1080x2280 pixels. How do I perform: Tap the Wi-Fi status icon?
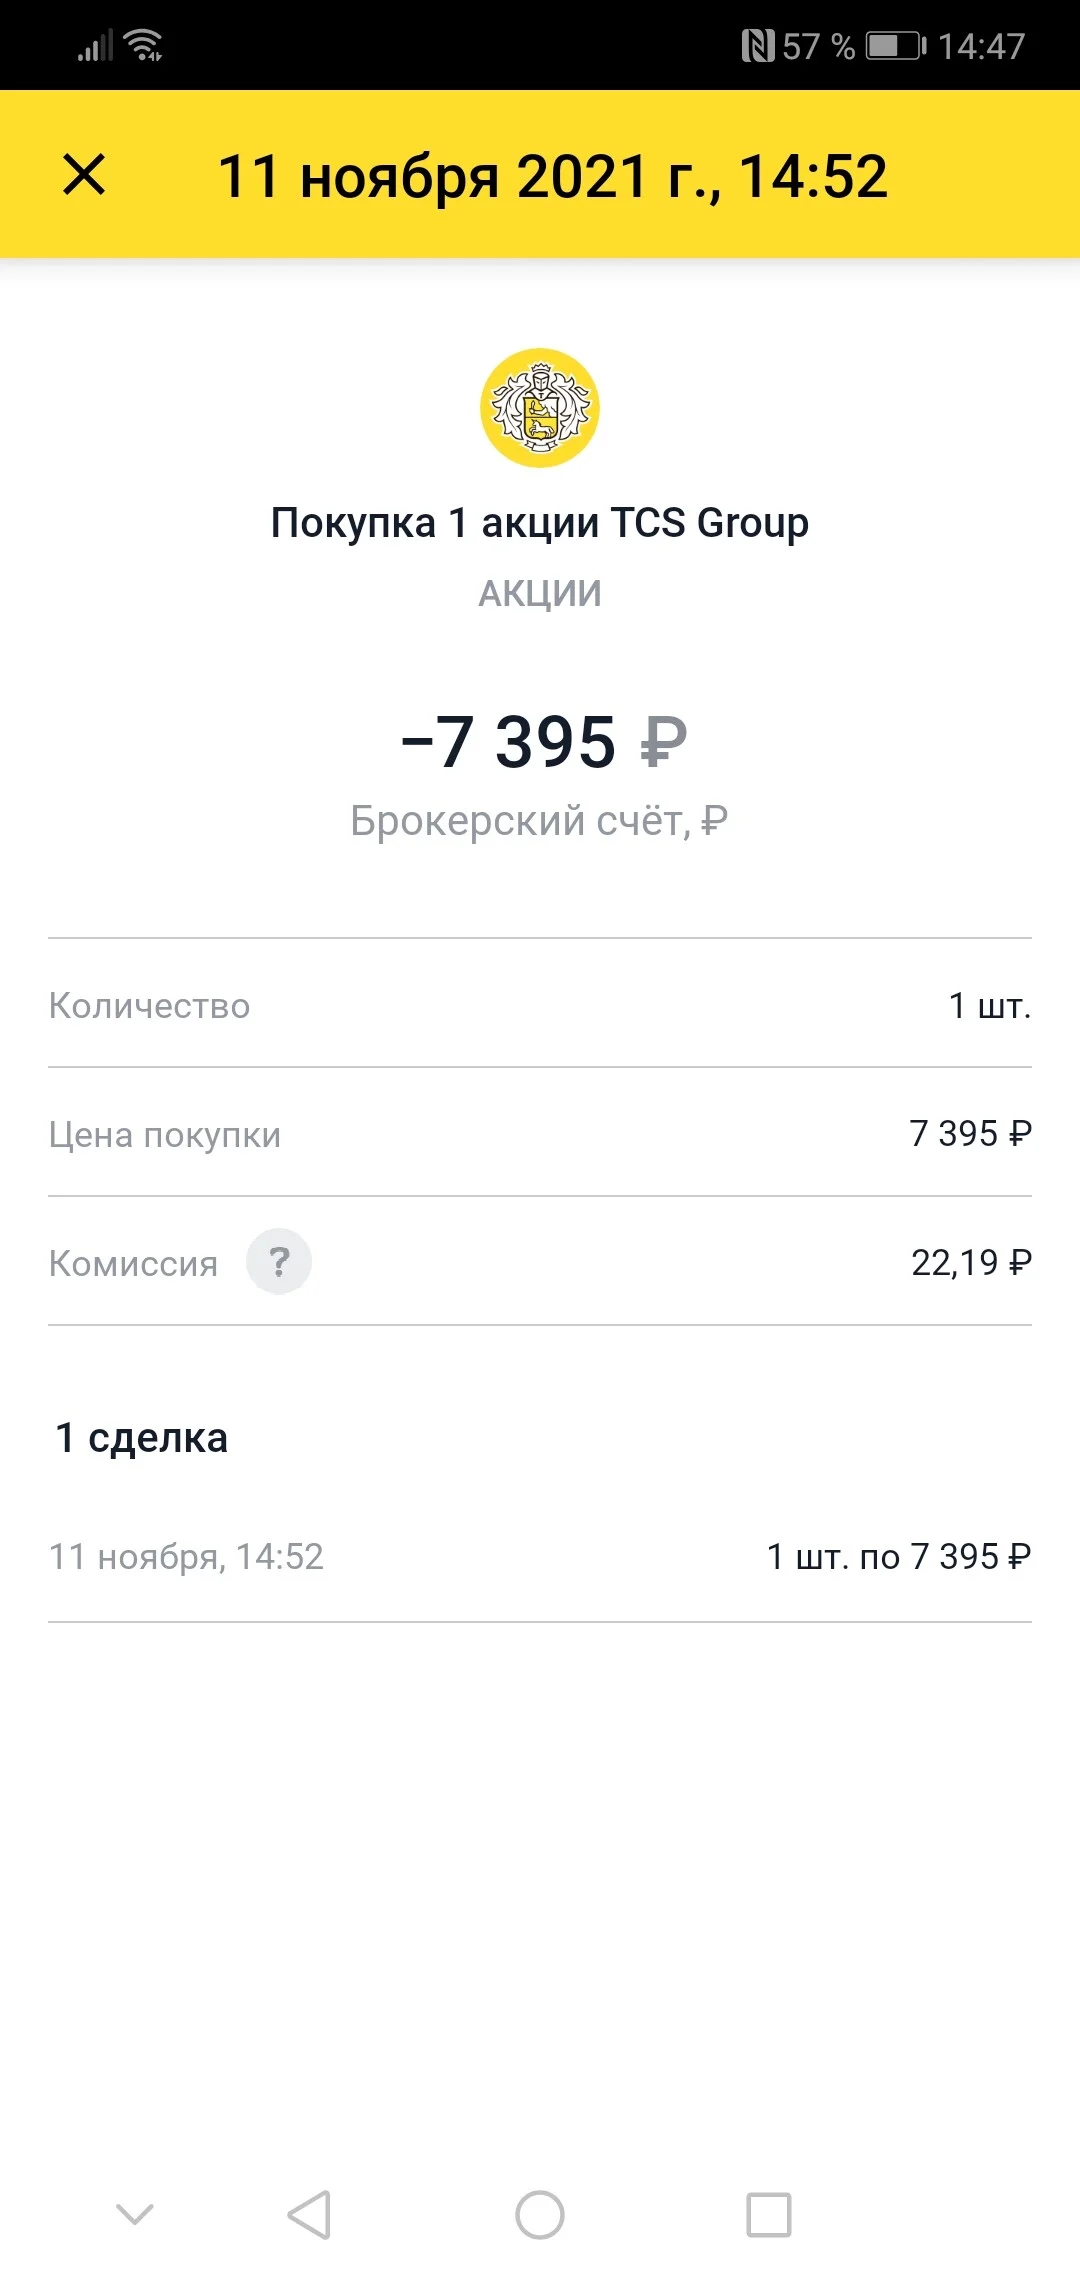tap(143, 45)
